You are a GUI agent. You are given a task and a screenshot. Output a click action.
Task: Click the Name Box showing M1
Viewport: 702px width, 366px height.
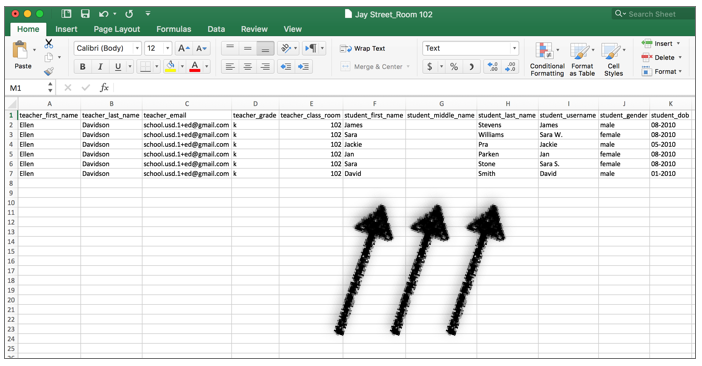tap(27, 88)
